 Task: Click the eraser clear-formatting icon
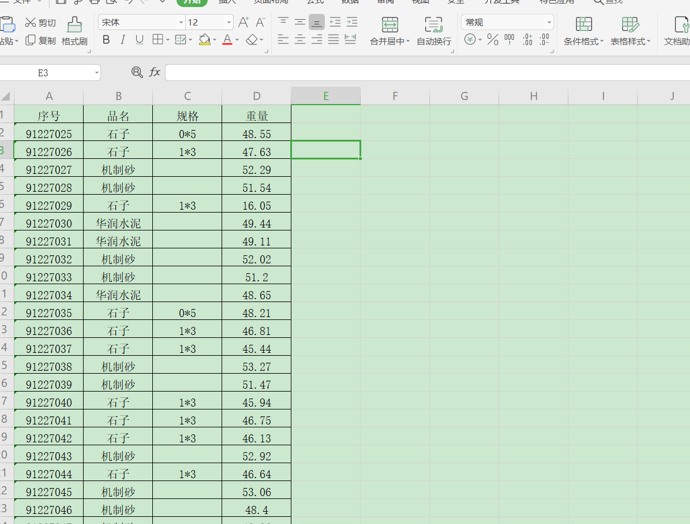pyautogui.click(x=252, y=40)
